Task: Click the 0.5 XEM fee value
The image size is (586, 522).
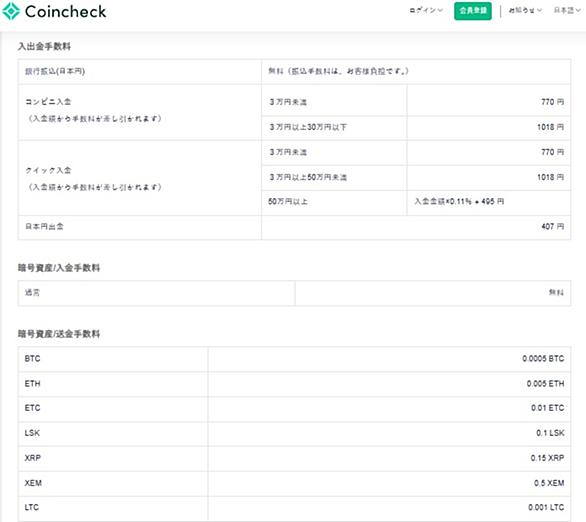Action: click(x=549, y=483)
